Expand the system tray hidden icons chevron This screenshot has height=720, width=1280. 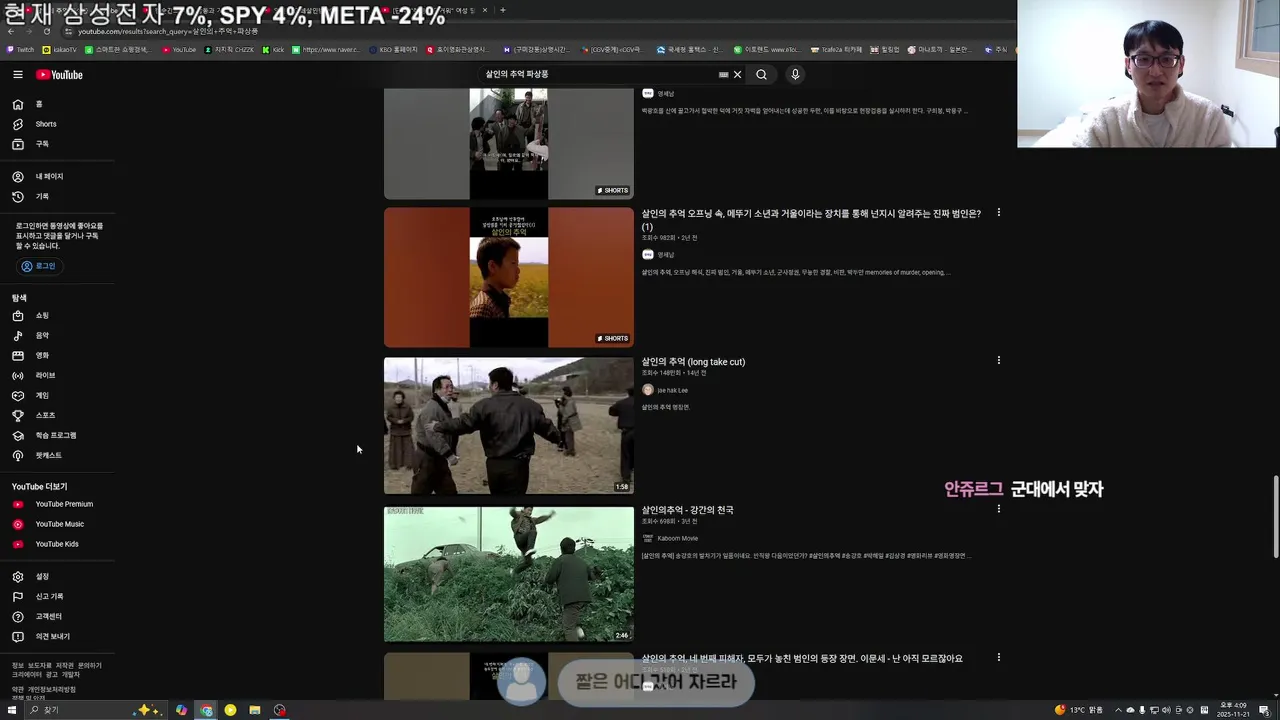[x=1118, y=710]
